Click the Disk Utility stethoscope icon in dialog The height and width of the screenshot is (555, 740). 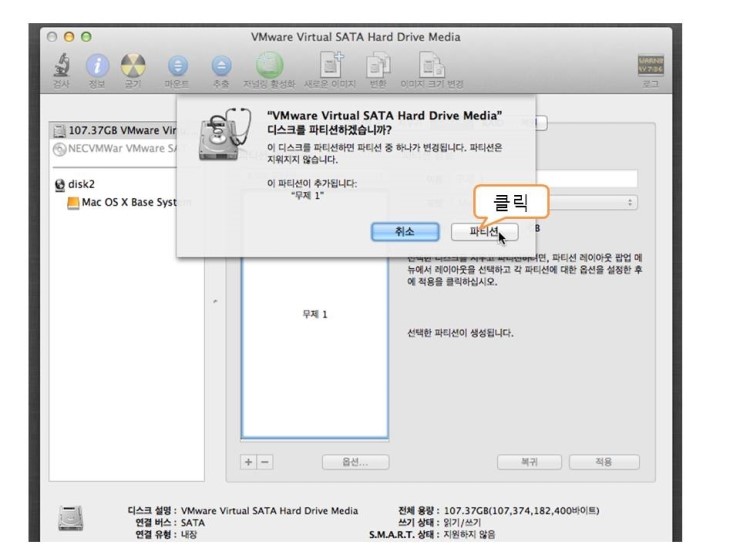(x=225, y=135)
